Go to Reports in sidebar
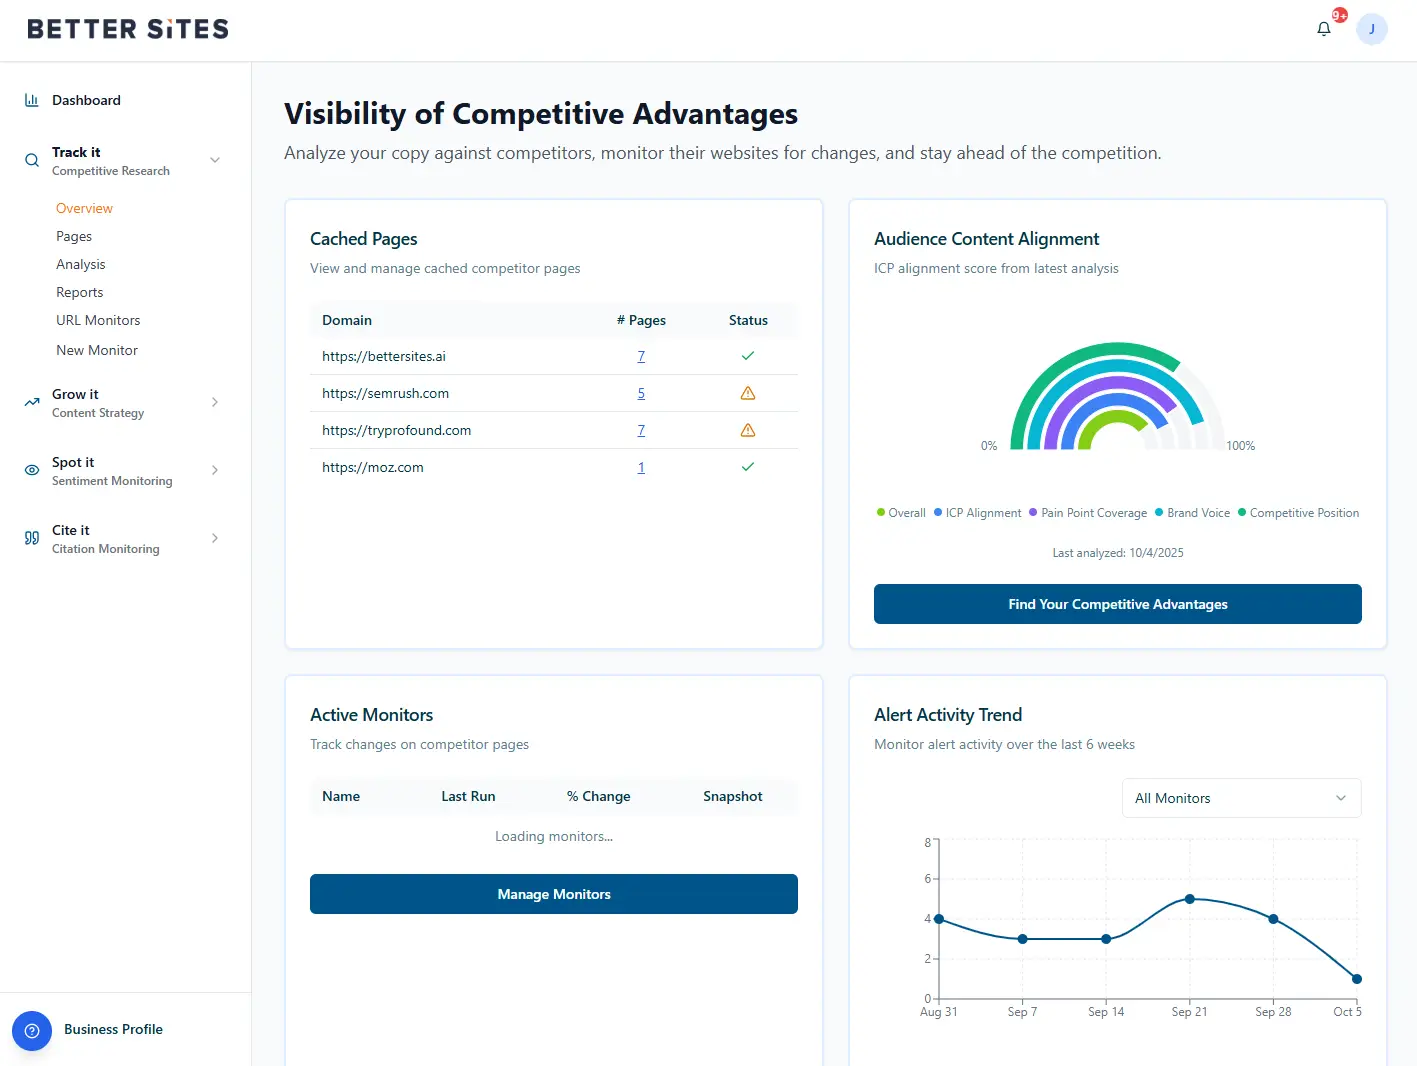This screenshot has height=1066, width=1417. point(80,292)
